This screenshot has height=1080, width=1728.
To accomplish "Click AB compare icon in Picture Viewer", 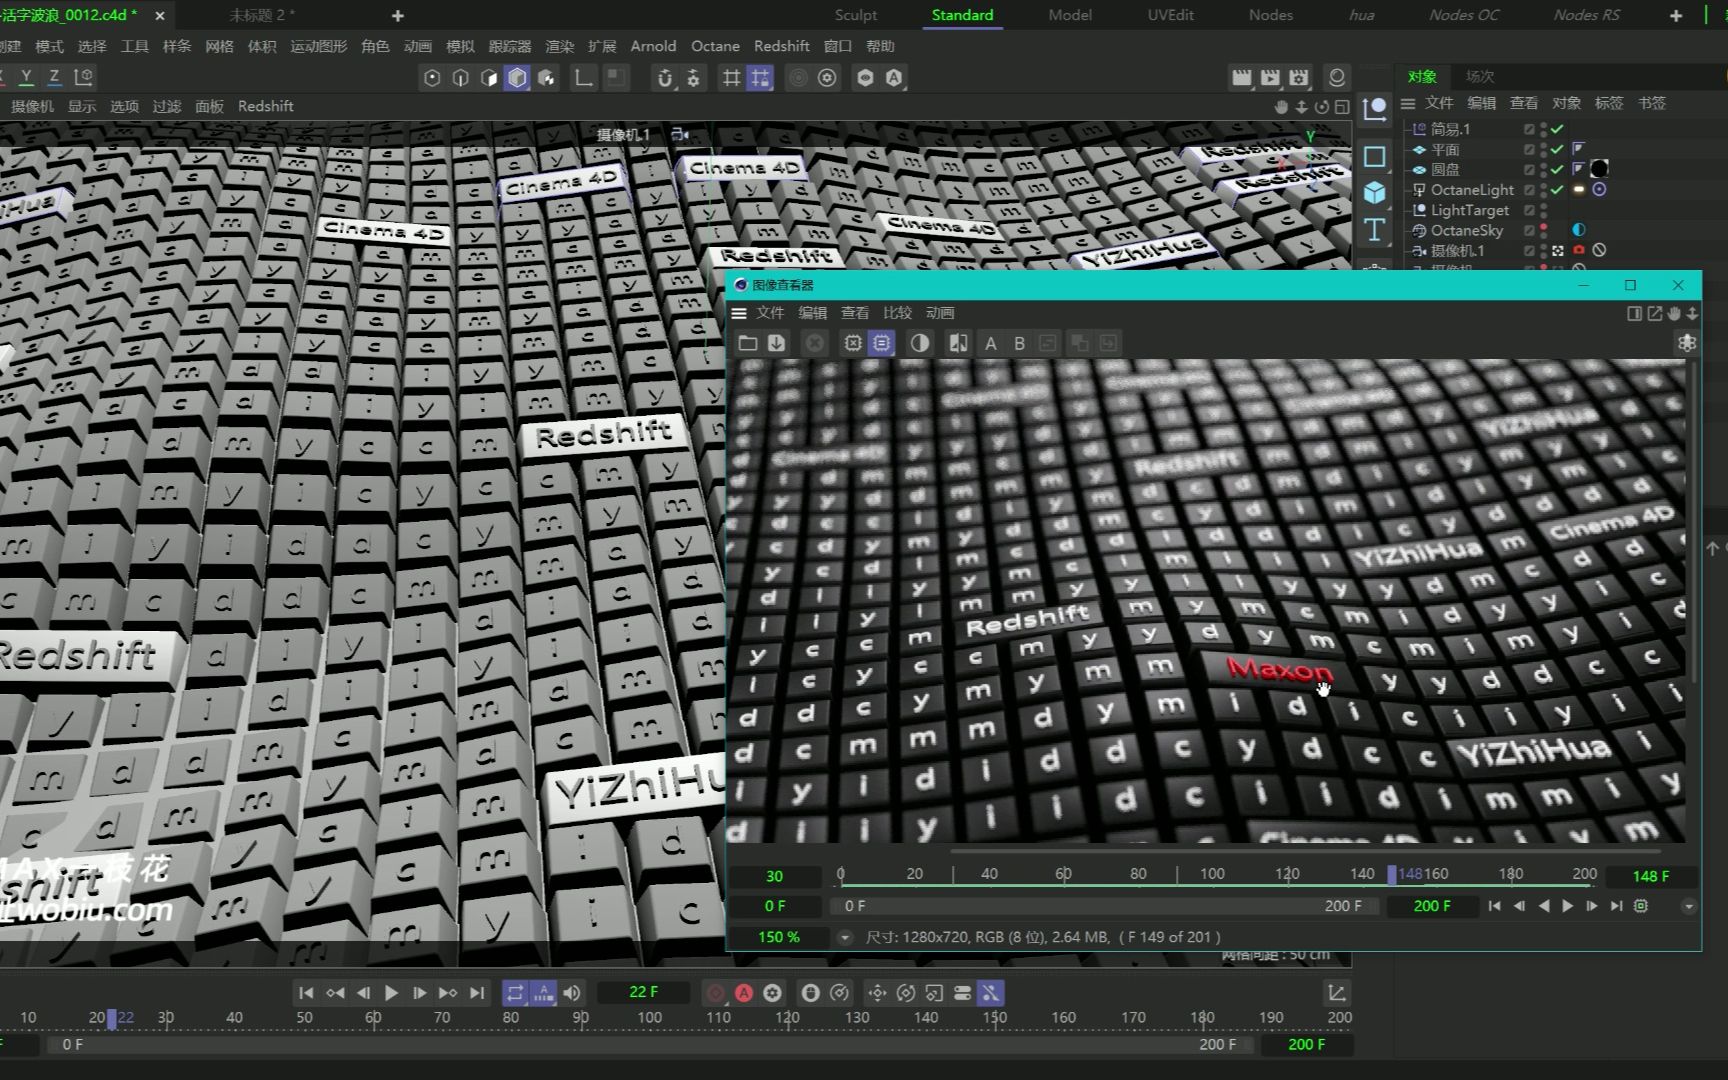I will 958,343.
